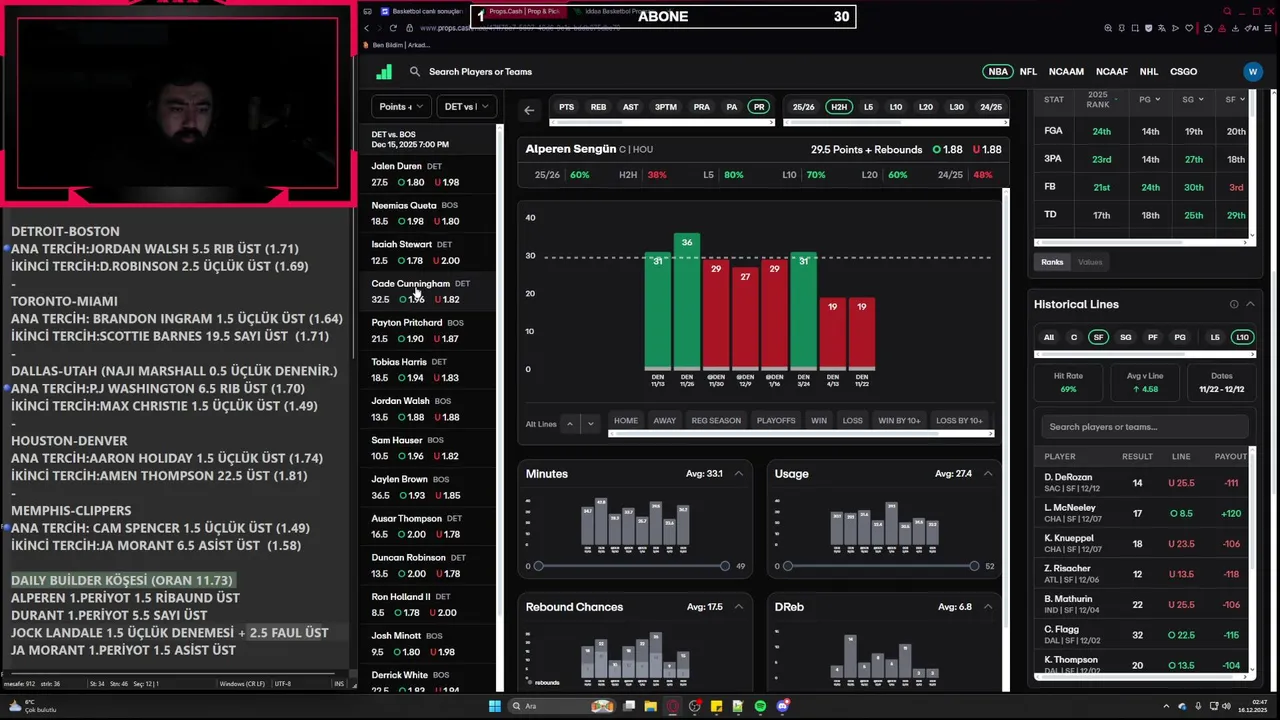Open the Basketbol canlı sonuçları browser tab
Screen dimensions: 1280x720
click(x=422, y=11)
